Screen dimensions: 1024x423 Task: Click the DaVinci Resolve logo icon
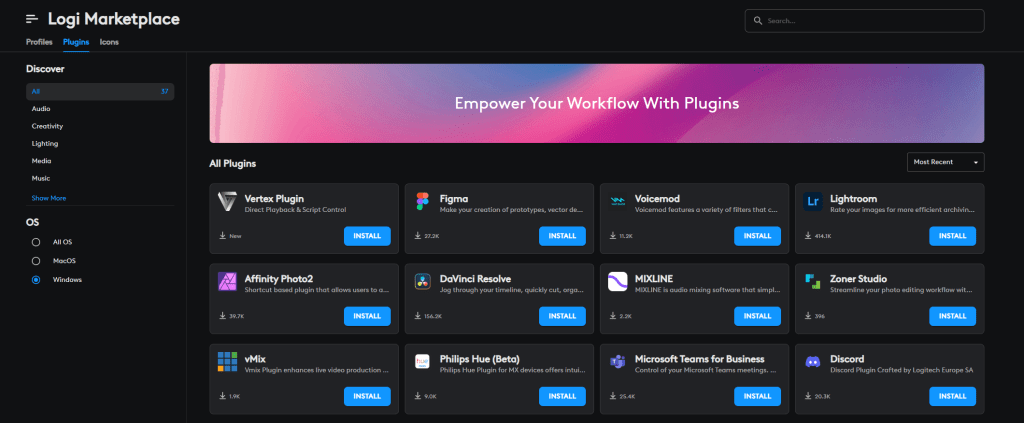coord(422,282)
